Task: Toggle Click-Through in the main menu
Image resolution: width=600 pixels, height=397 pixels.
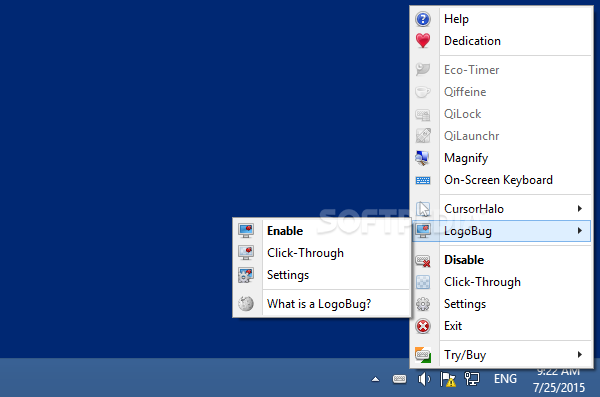Action: [502, 282]
